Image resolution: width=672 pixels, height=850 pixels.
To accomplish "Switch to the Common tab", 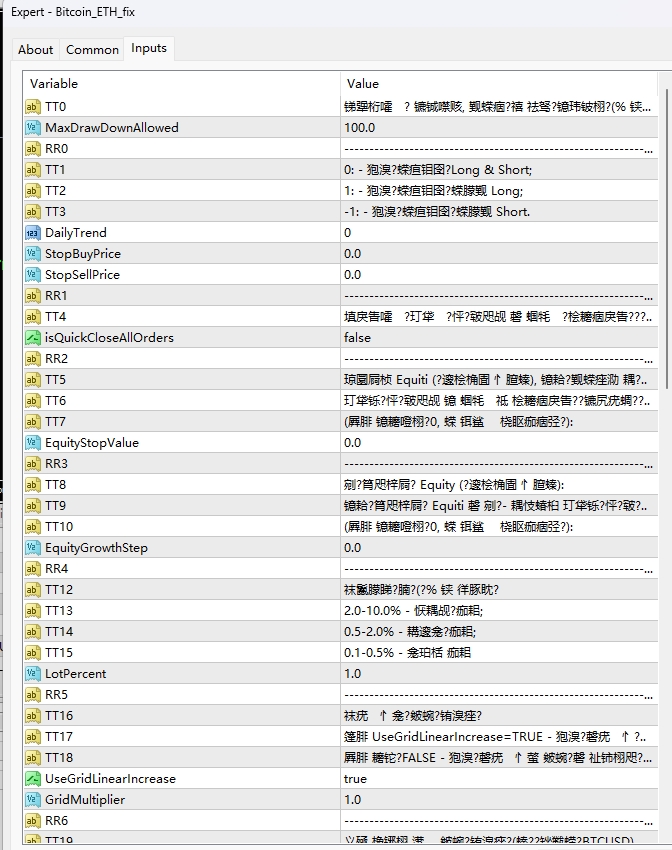I will coord(92,49).
